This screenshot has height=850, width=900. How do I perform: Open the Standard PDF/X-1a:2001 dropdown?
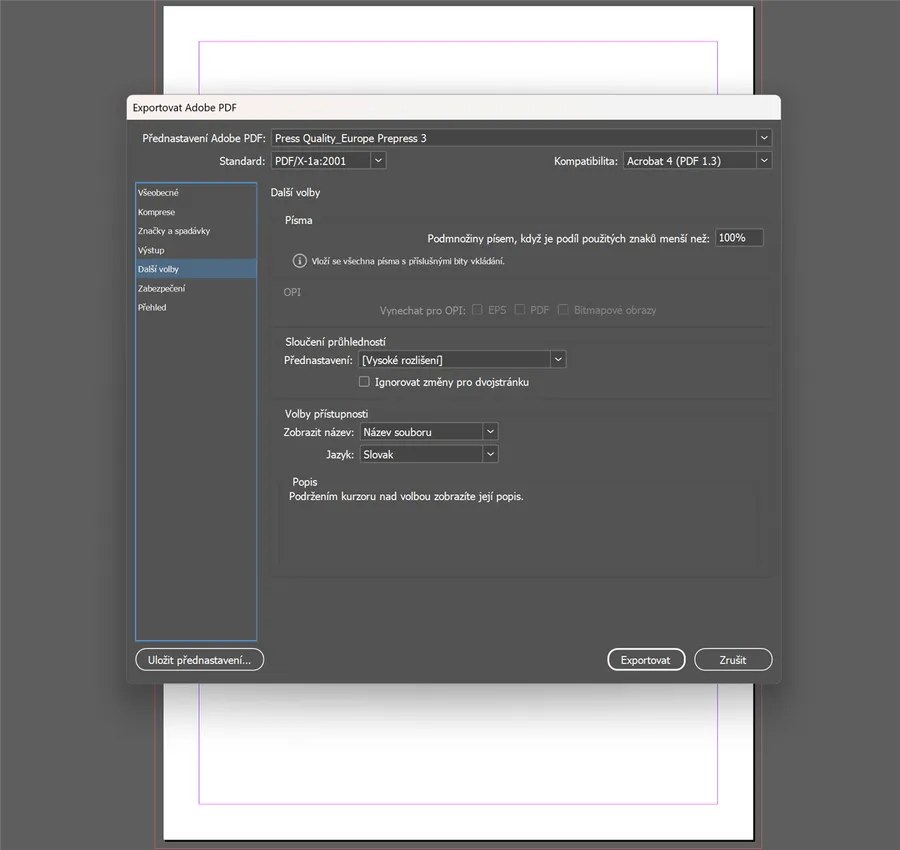click(328, 161)
